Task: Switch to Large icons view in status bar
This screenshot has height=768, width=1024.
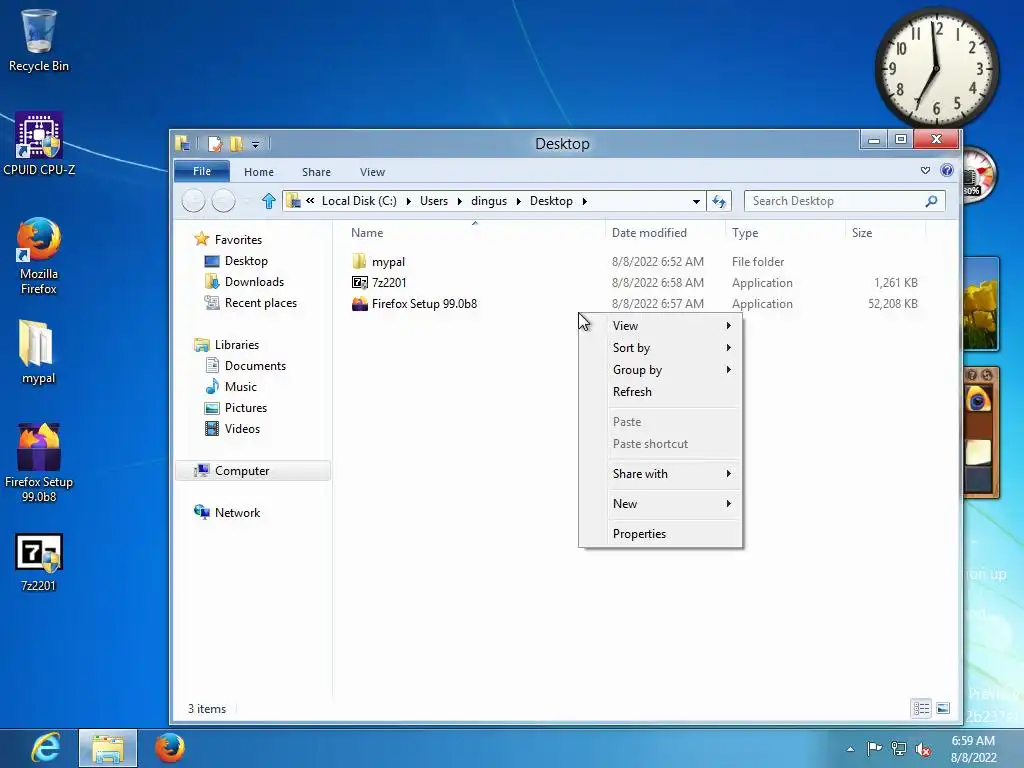Action: click(943, 708)
